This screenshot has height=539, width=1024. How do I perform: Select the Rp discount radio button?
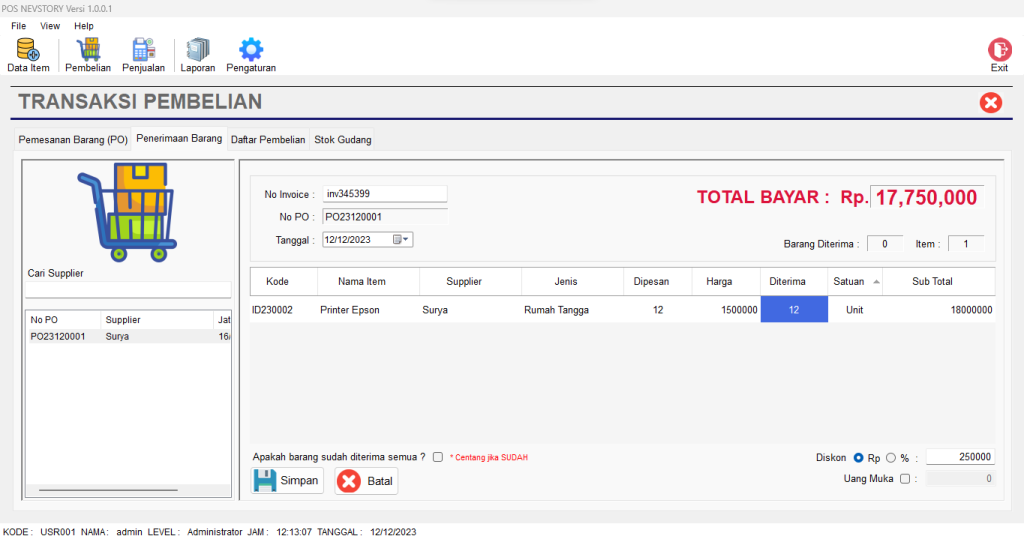(858, 457)
